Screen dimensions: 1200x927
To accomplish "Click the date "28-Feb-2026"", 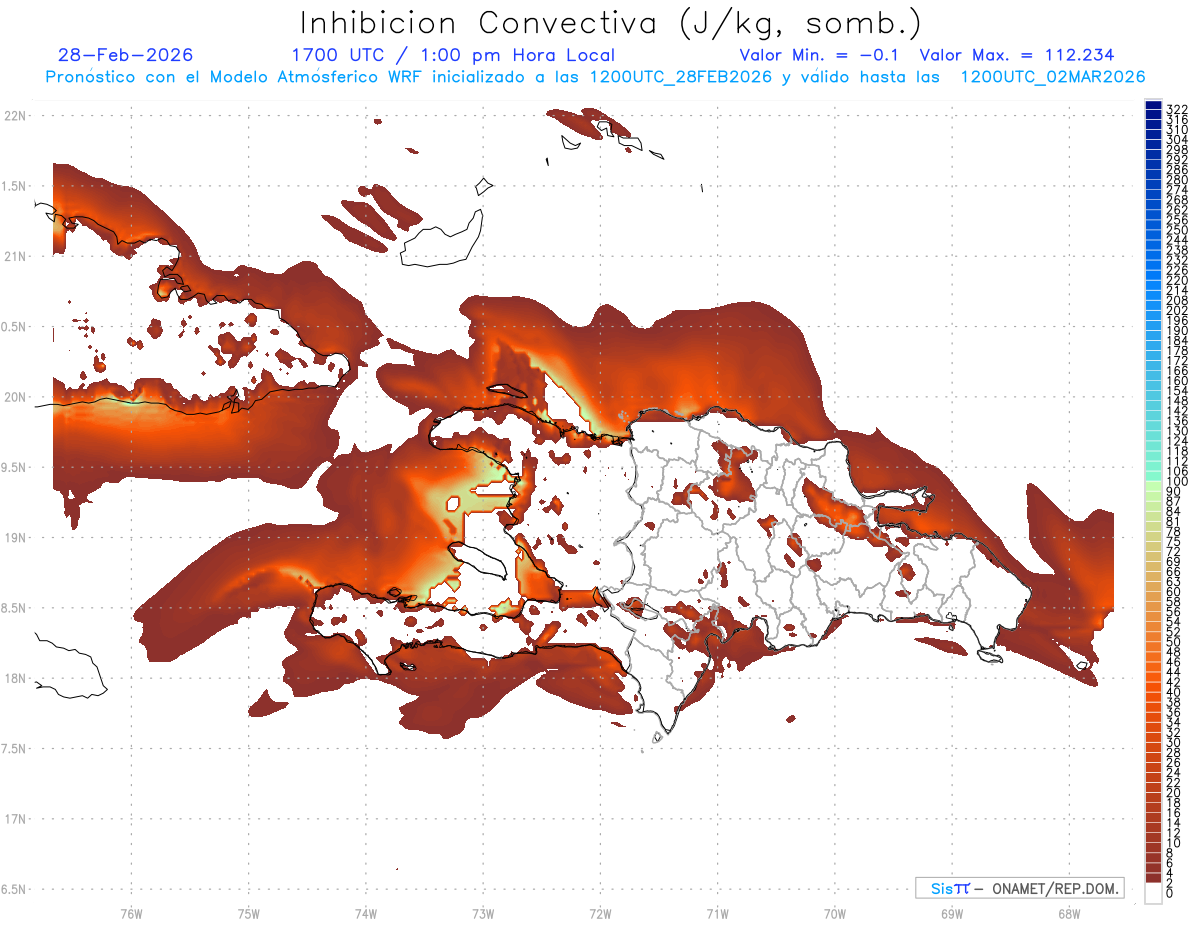I will 126,55.
